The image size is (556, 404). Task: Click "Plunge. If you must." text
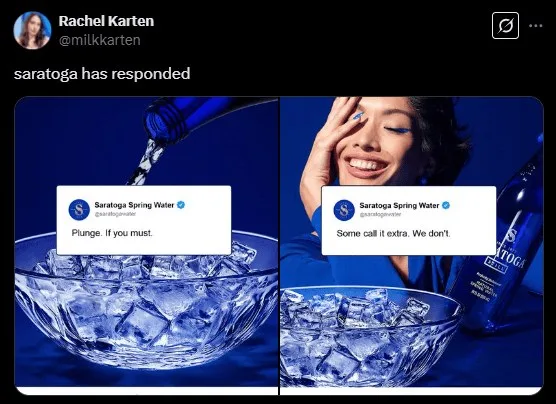point(112,233)
